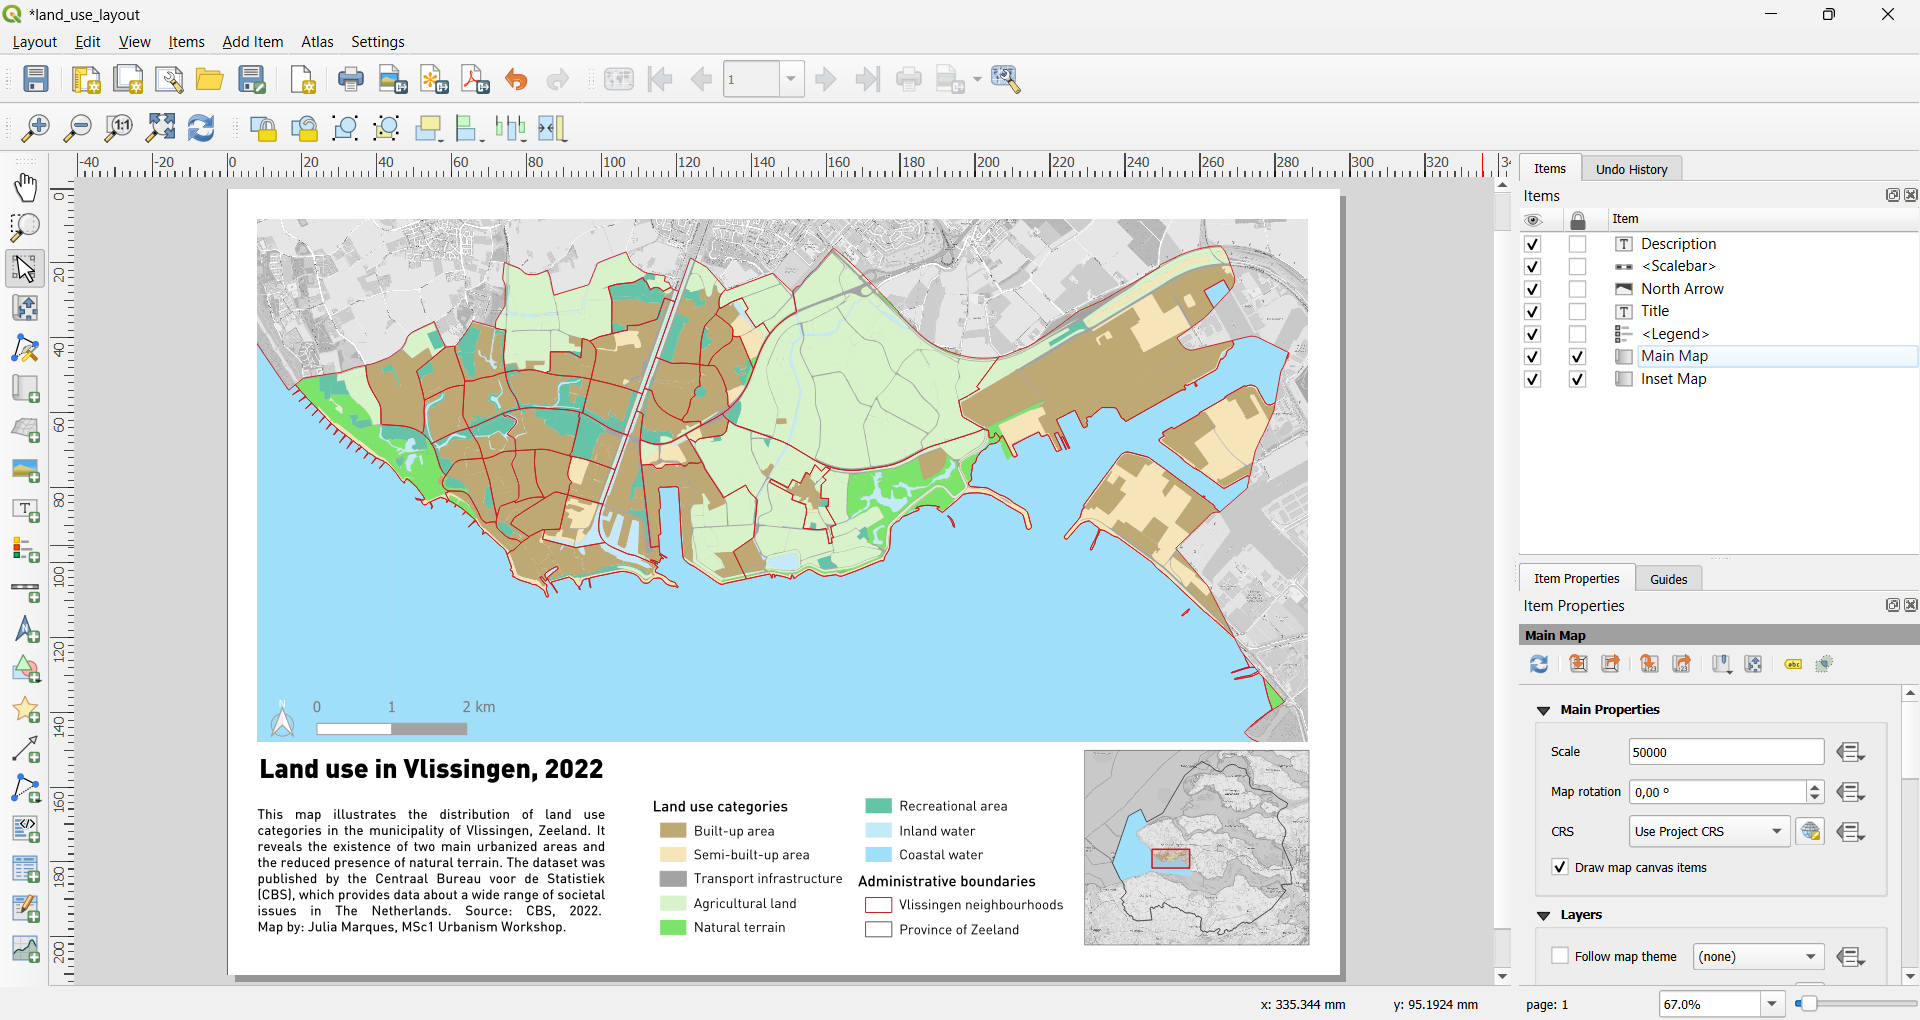Hide the Description item visibility checkbox
1920x1020 pixels.
(x=1532, y=244)
